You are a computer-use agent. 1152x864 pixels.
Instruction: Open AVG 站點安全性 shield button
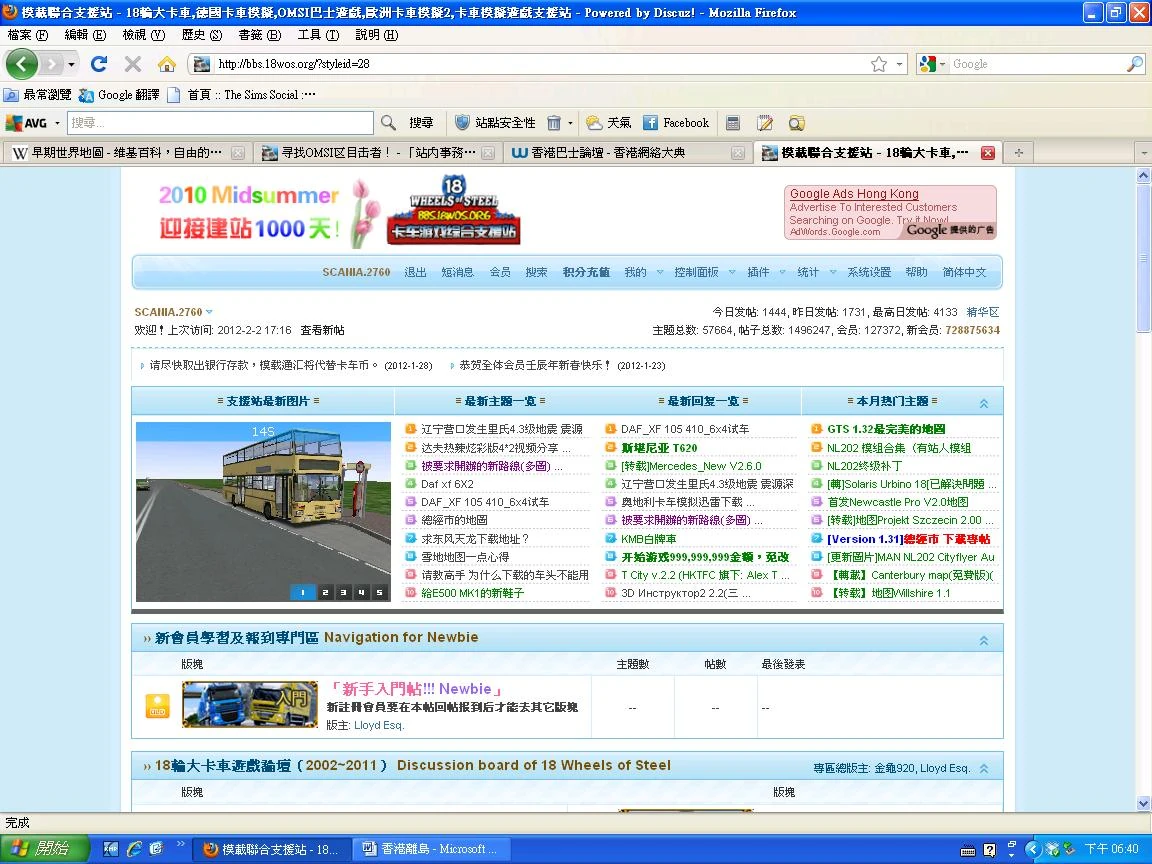pos(494,123)
